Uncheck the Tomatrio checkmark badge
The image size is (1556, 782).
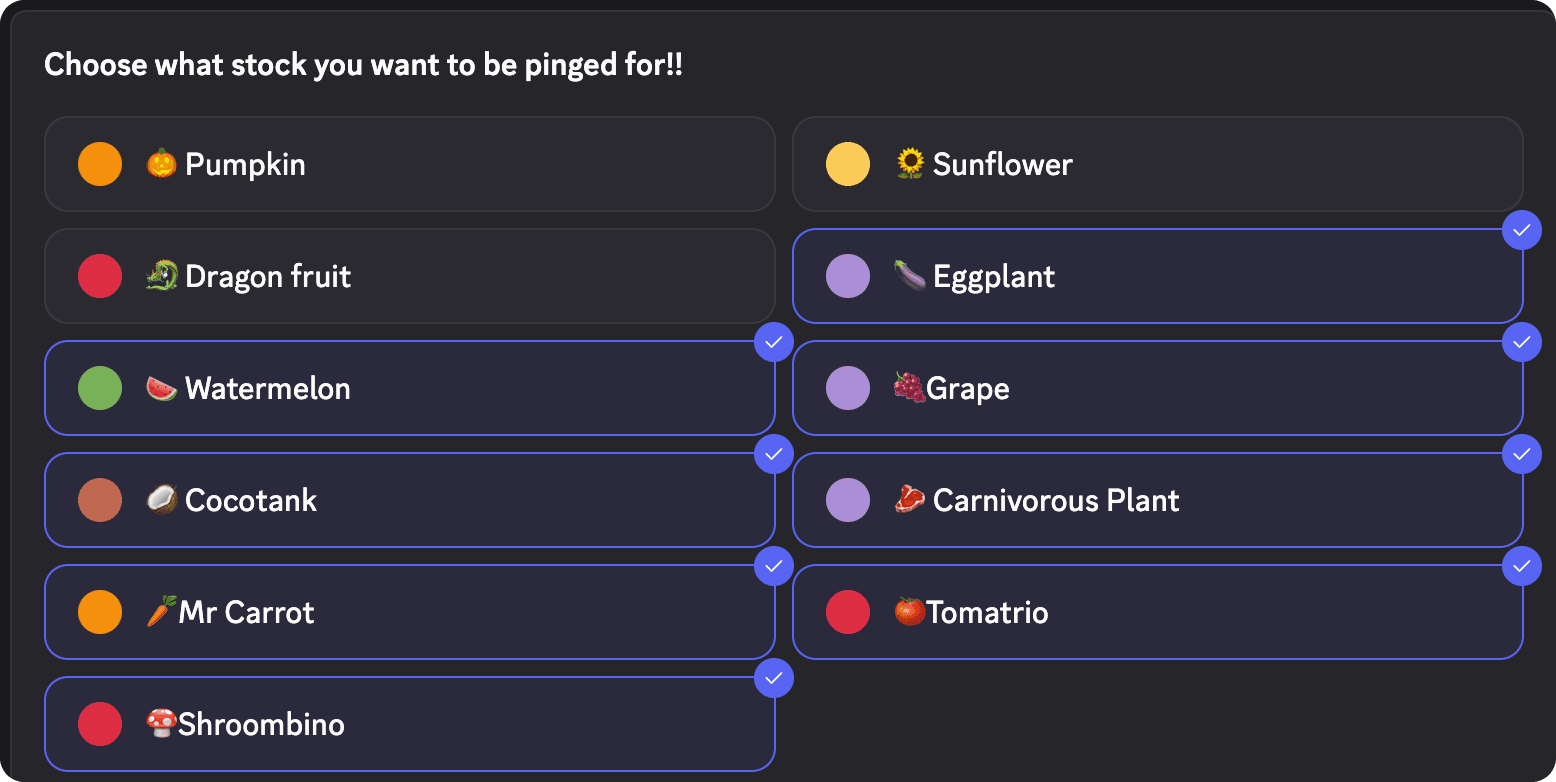[1522, 567]
